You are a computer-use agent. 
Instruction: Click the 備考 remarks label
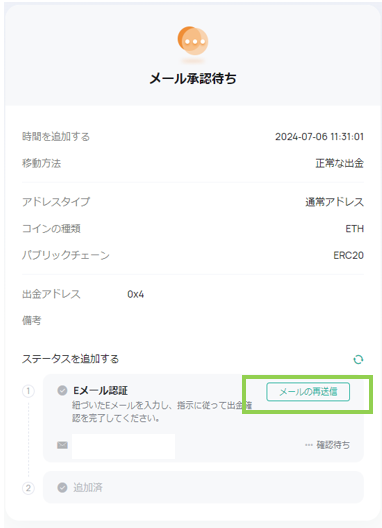[32, 321]
